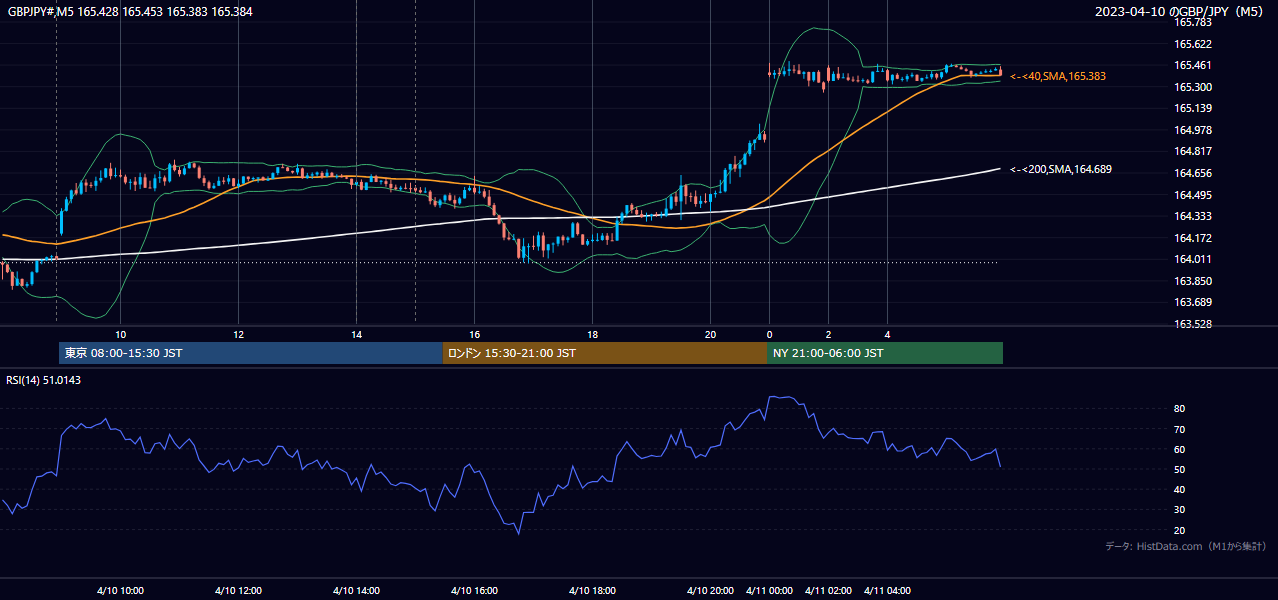
Task: Click price axis value 165.783
Action: (x=1192, y=22)
